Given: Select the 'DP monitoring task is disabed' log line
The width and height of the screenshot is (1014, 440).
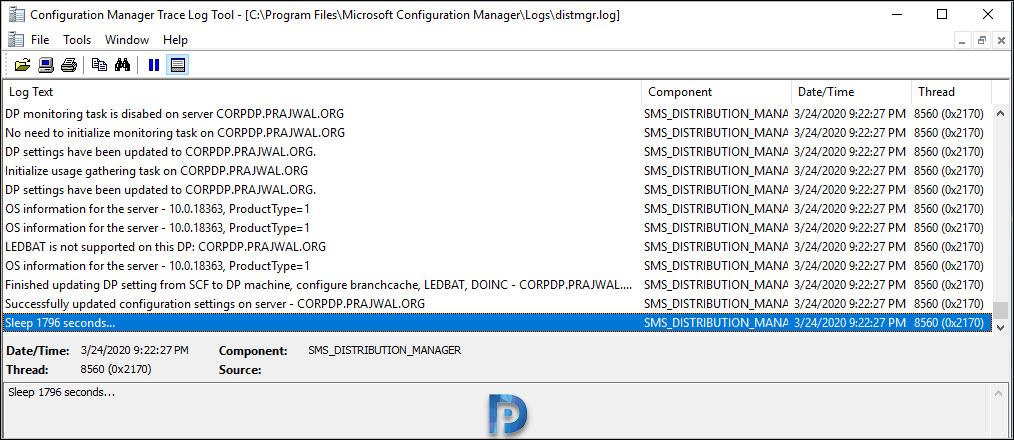Looking at the screenshot, I should pos(498,114).
